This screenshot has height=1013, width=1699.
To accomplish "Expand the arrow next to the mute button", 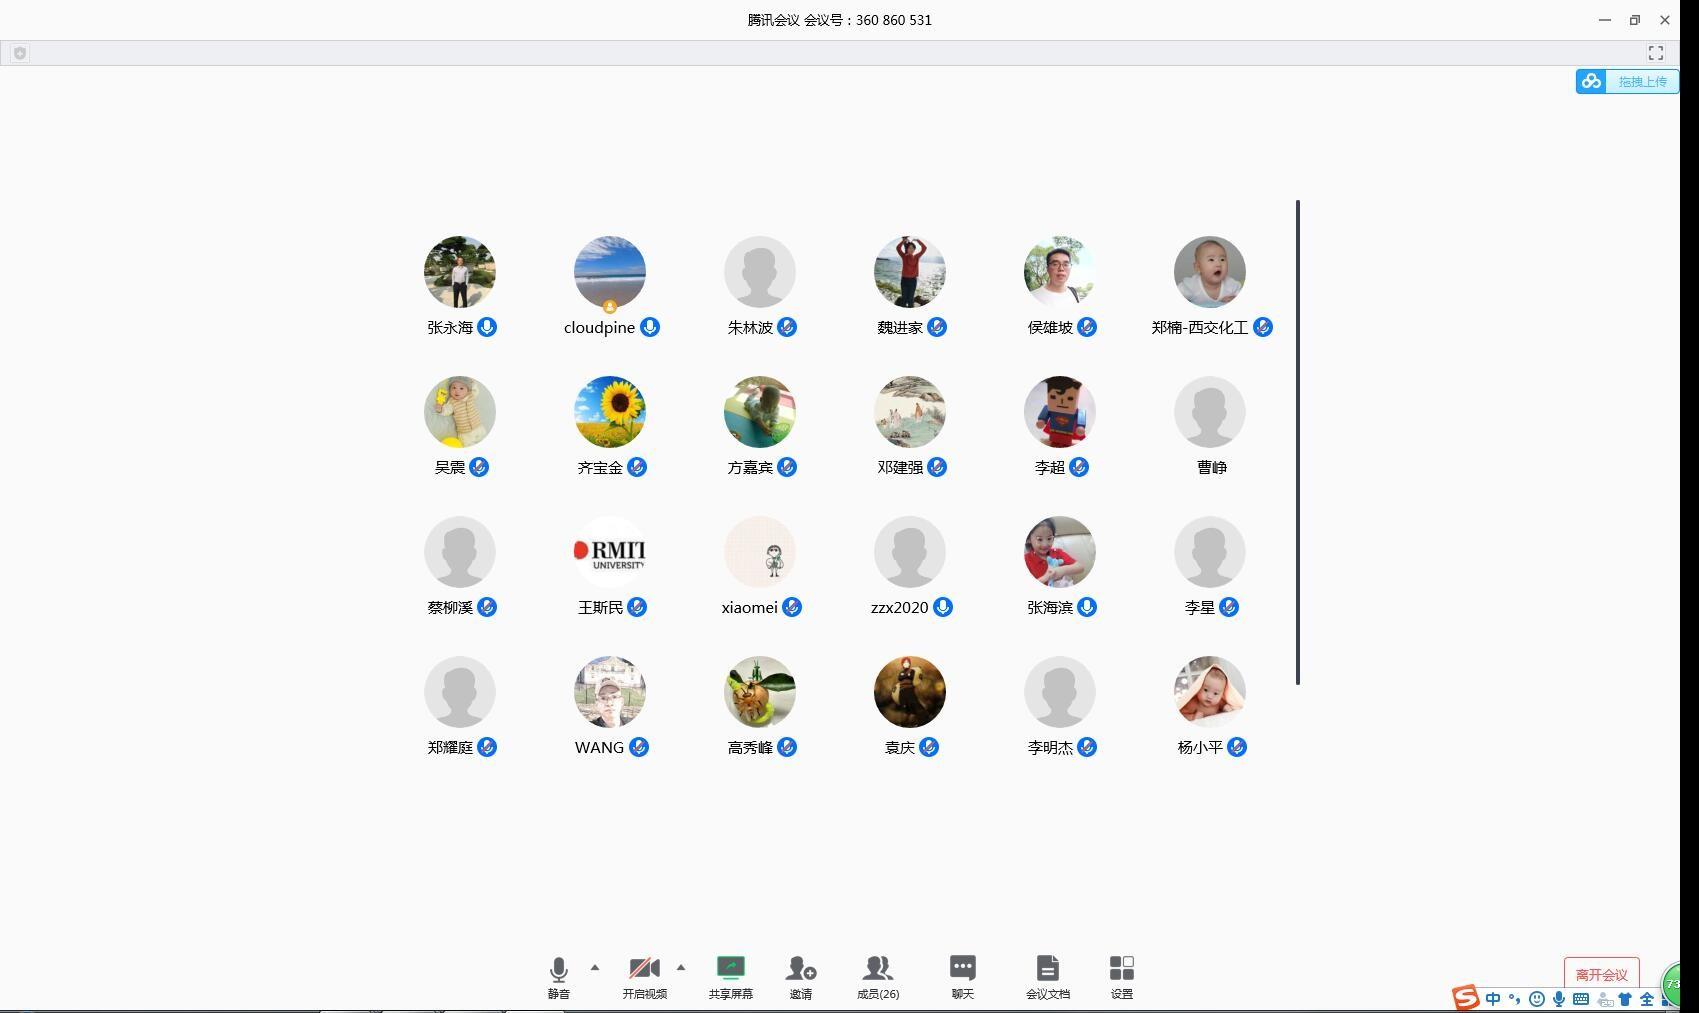I will click(x=595, y=967).
